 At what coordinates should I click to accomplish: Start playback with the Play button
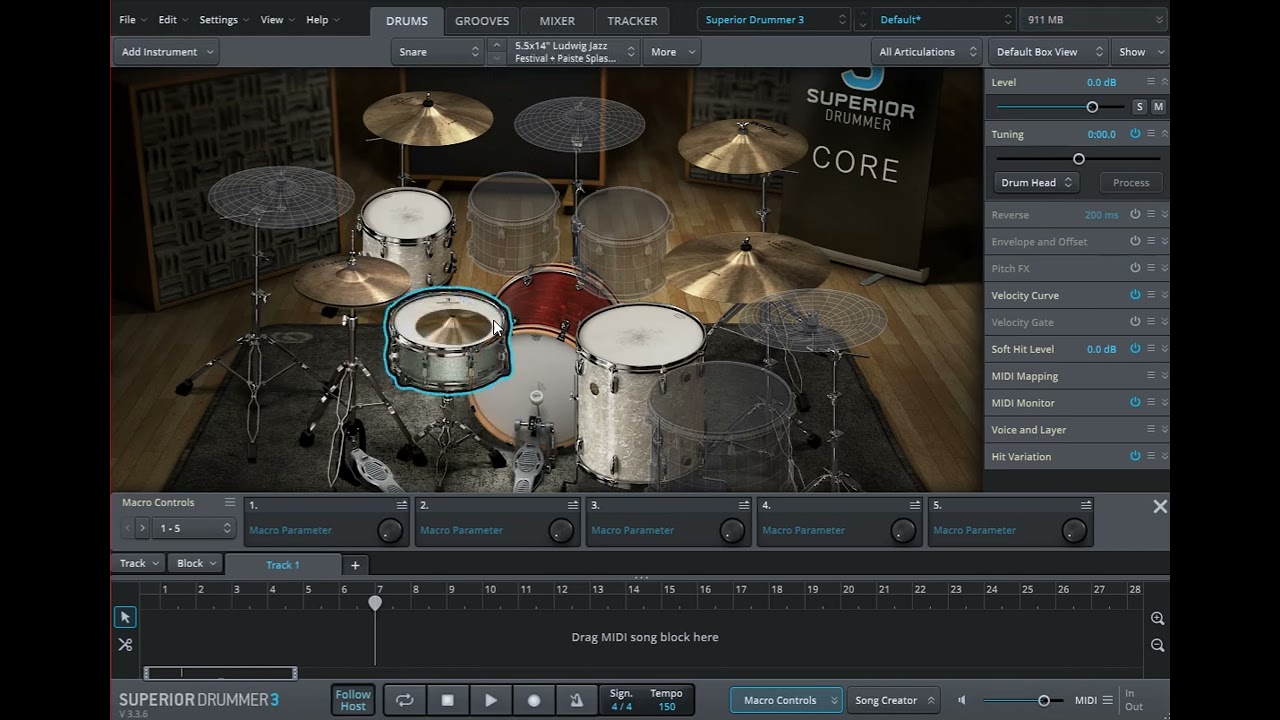pos(491,700)
